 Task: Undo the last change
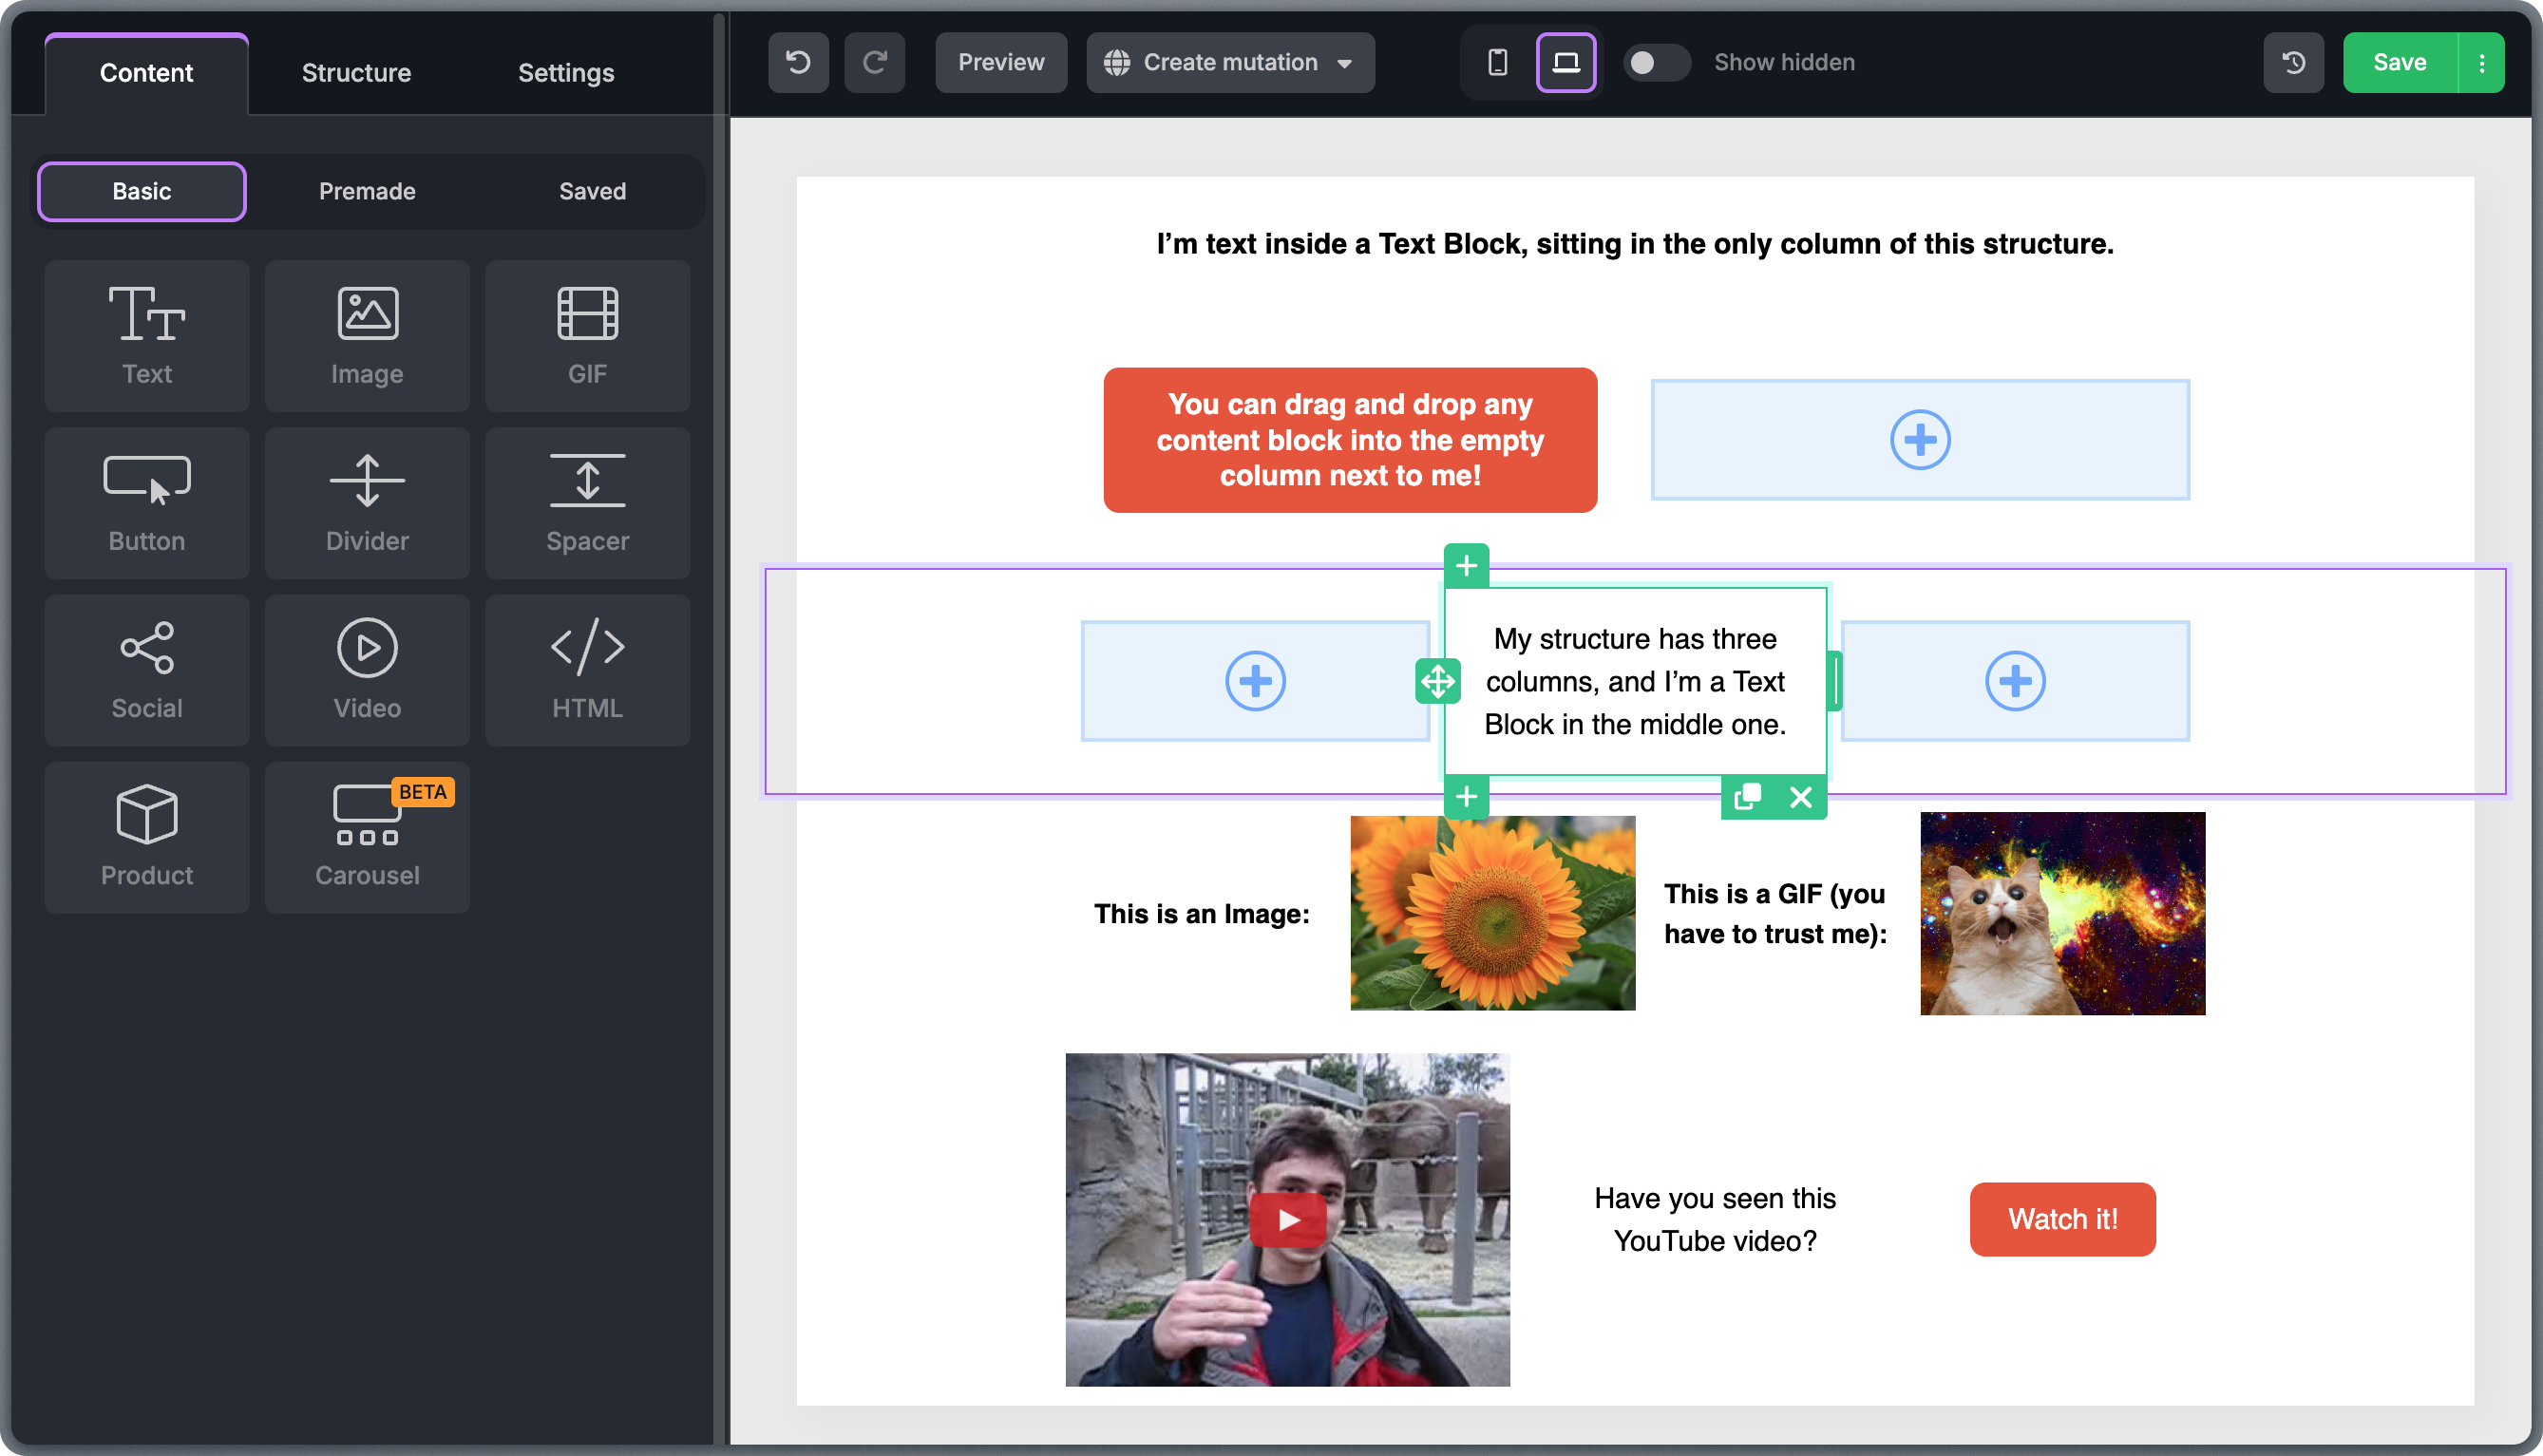click(797, 62)
